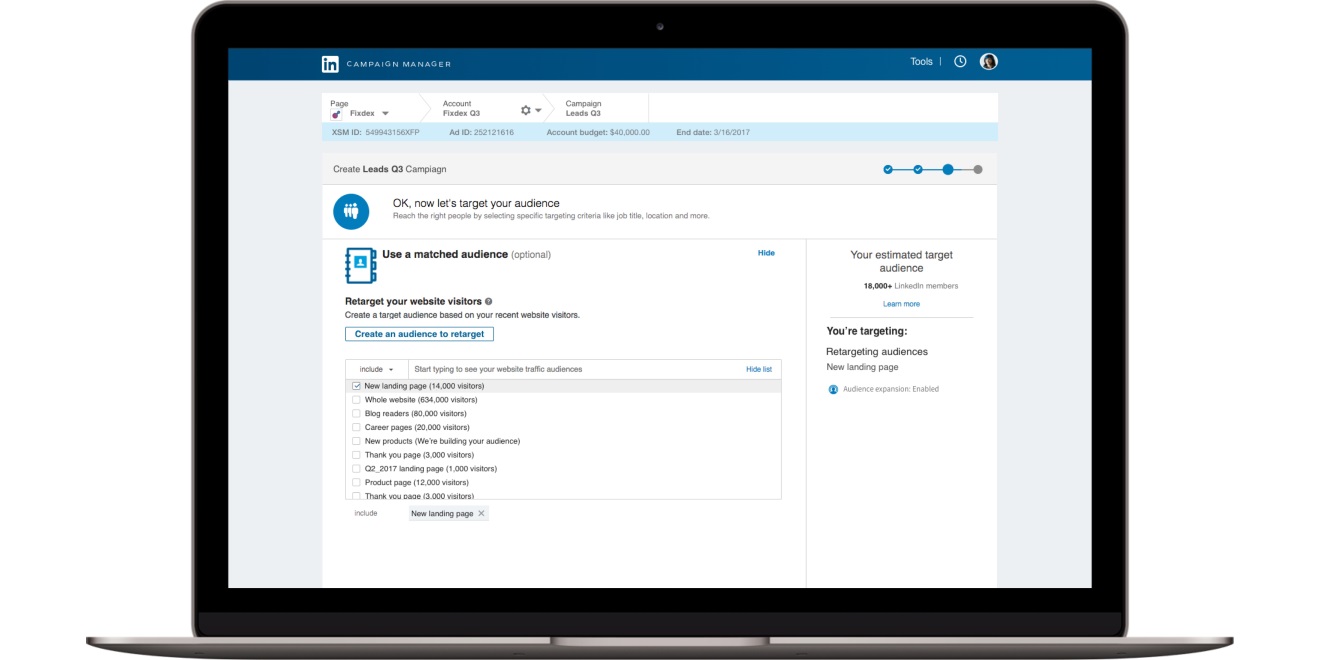Viewport: 1320px width, 660px height.
Task: Click the LinkedIn logo icon
Action: pyautogui.click(x=330, y=64)
